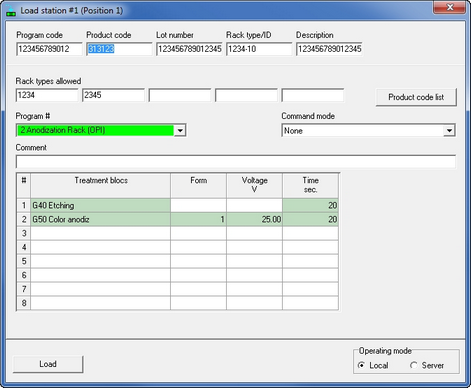The image size is (471, 388).
Task: Select the Local operating mode
Action: [x=361, y=365]
